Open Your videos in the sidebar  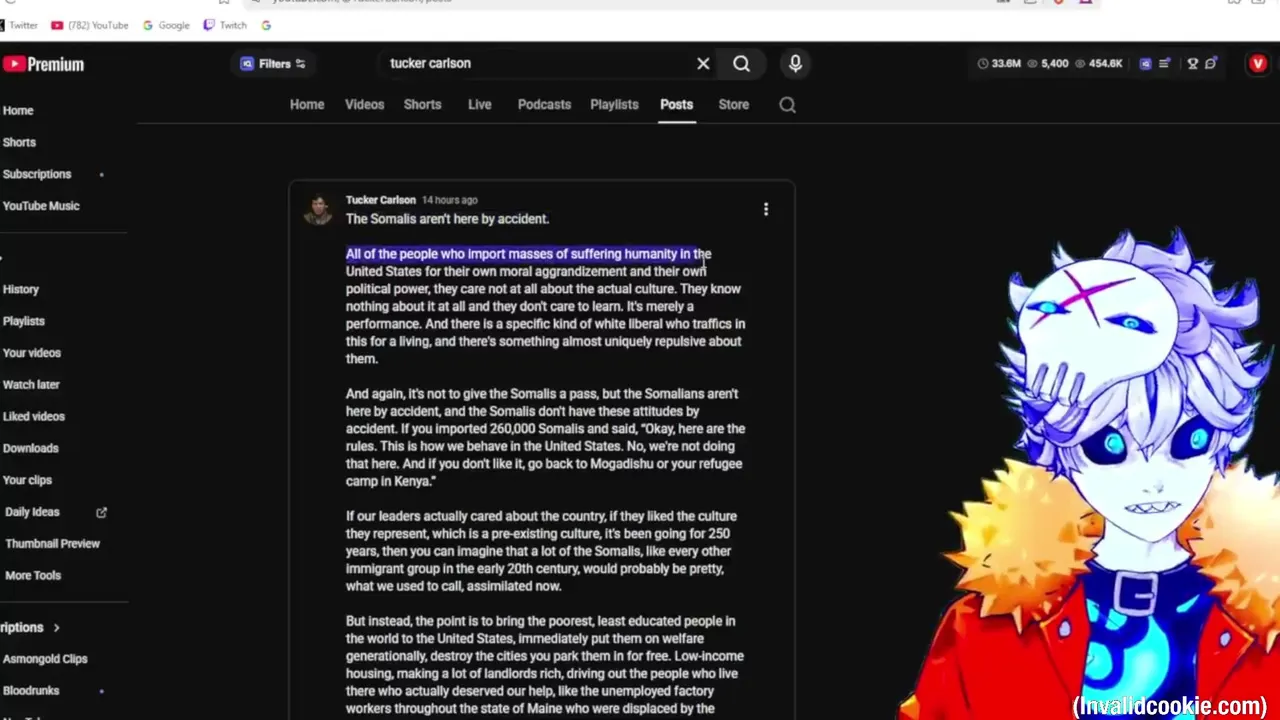[32, 353]
